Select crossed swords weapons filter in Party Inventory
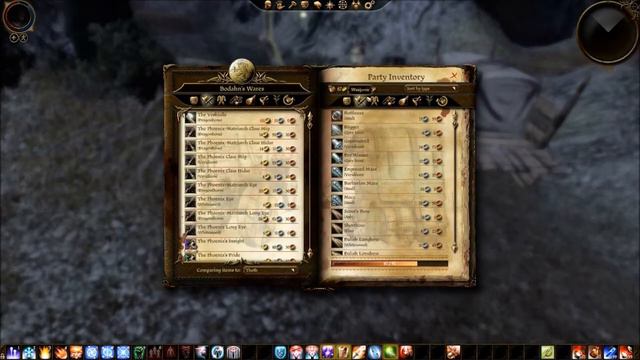This screenshot has height=360, width=640. coord(360,101)
